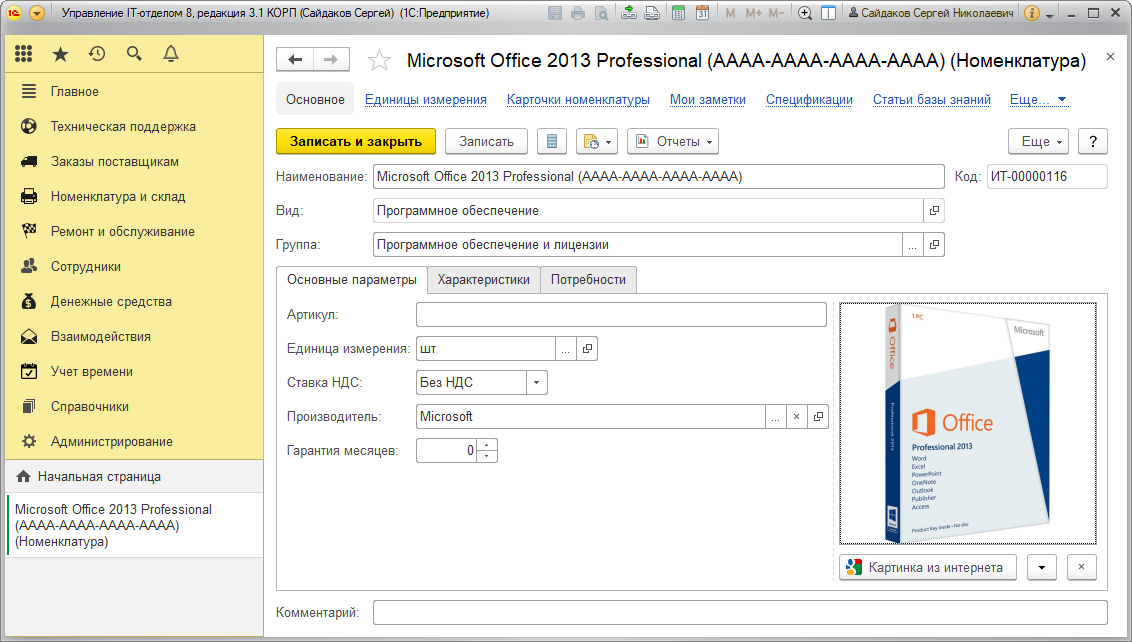Add this item to favorites with the star
Viewport: 1132px width, 642px height.
coord(379,61)
